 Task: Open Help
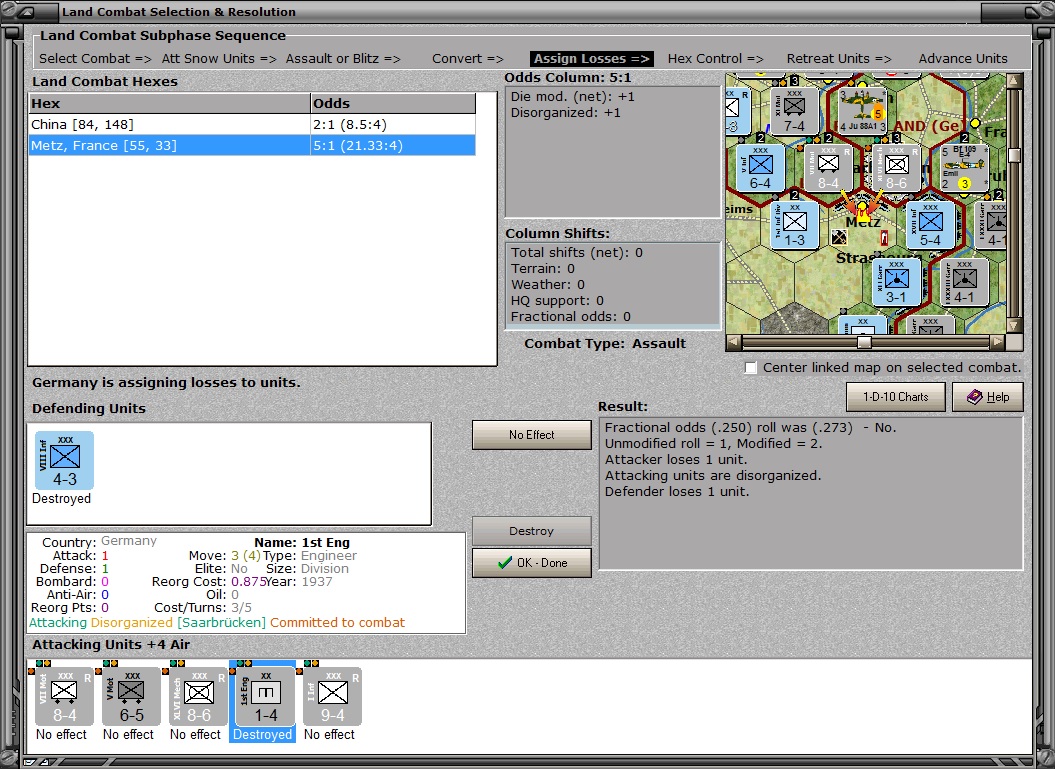point(988,397)
